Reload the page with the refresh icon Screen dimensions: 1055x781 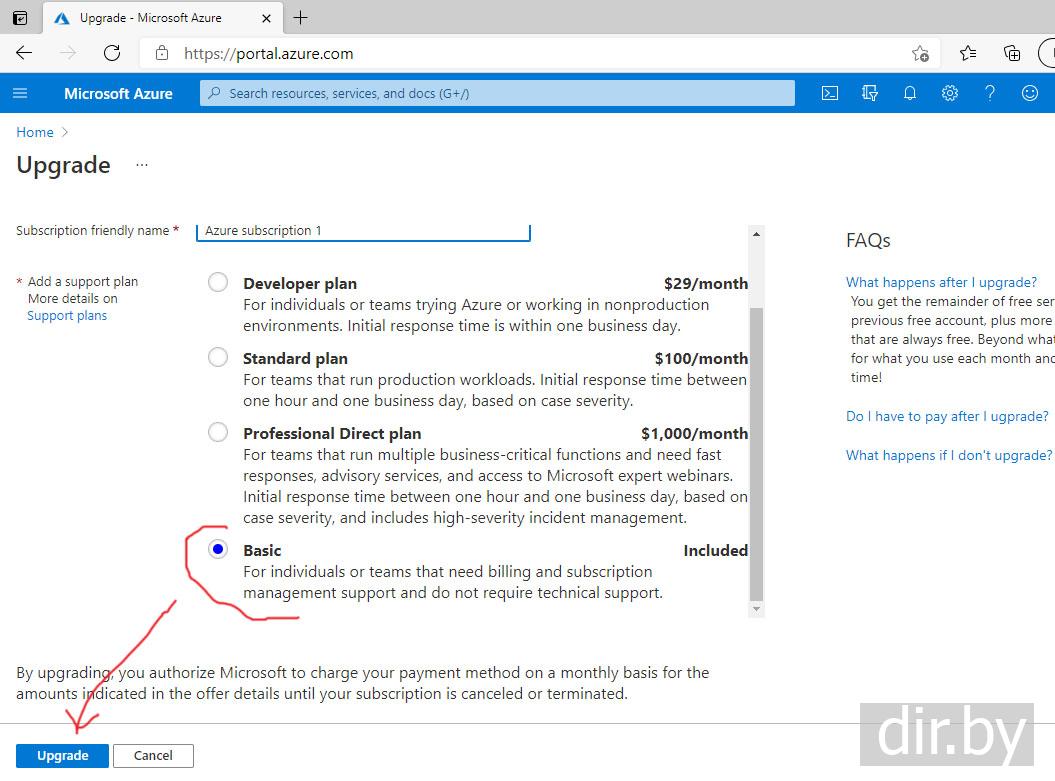pyautogui.click(x=112, y=53)
